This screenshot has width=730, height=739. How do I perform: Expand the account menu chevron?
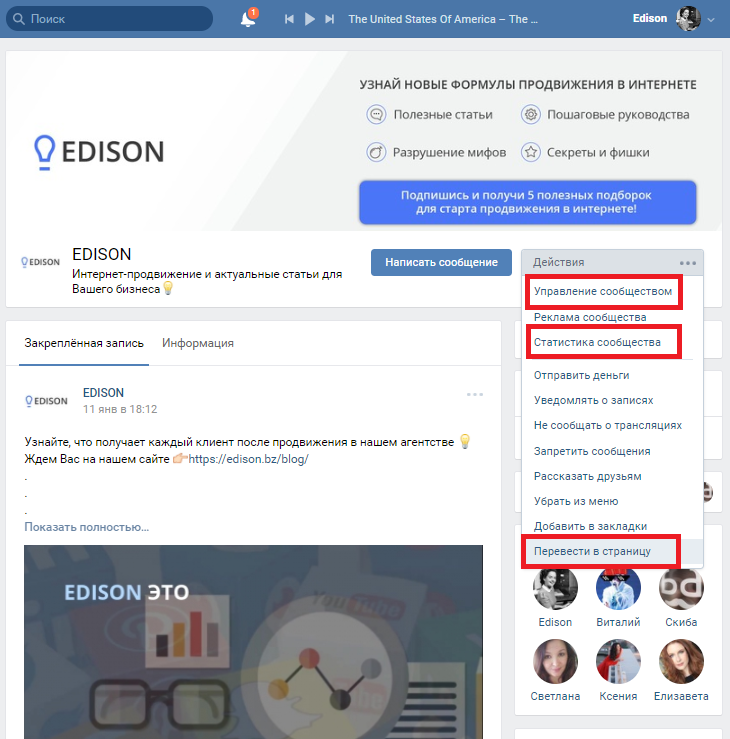coord(711,19)
